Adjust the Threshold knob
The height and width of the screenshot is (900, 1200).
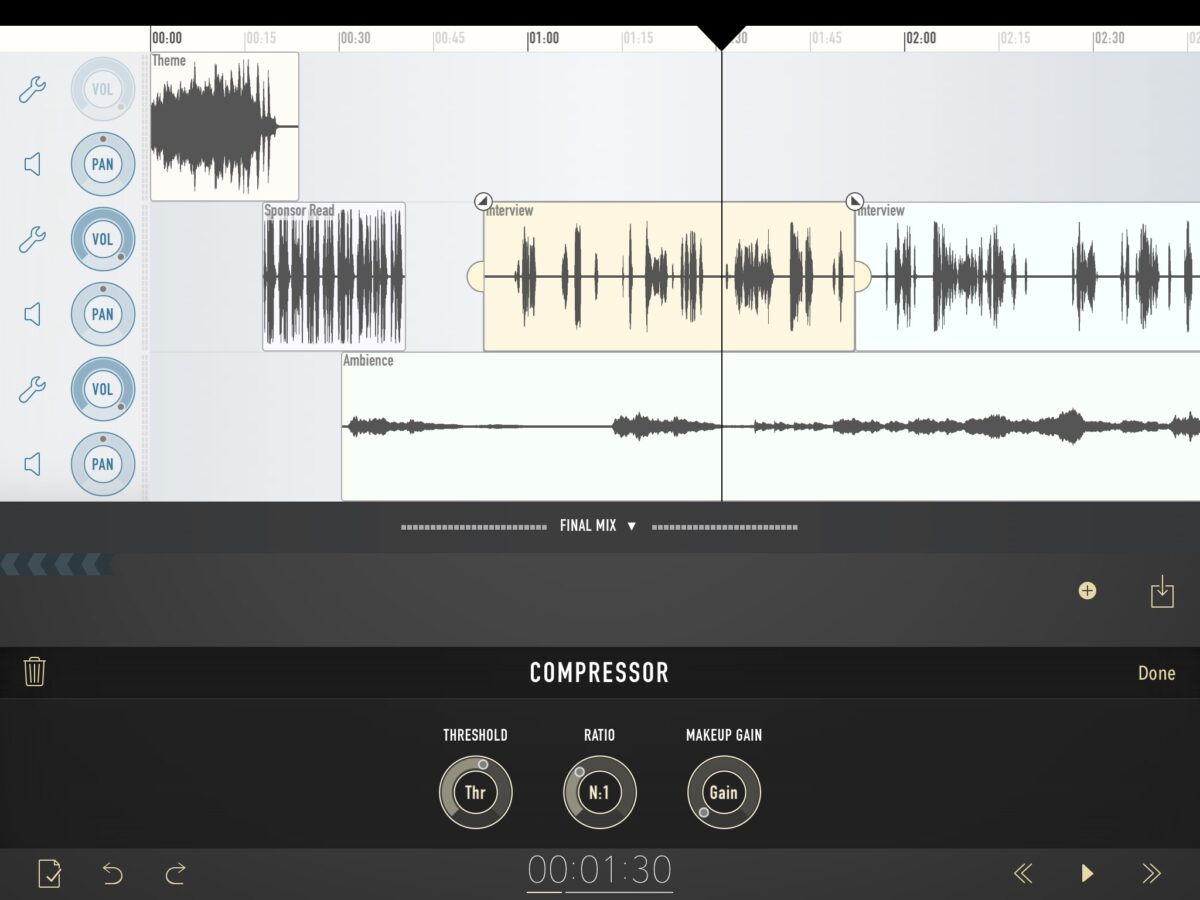click(x=476, y=793)
